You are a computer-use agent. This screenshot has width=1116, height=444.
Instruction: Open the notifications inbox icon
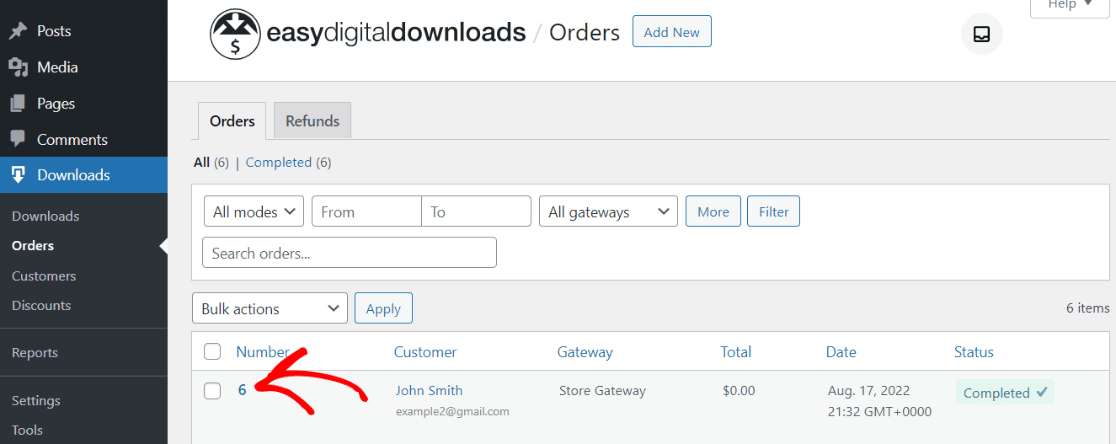981,34
